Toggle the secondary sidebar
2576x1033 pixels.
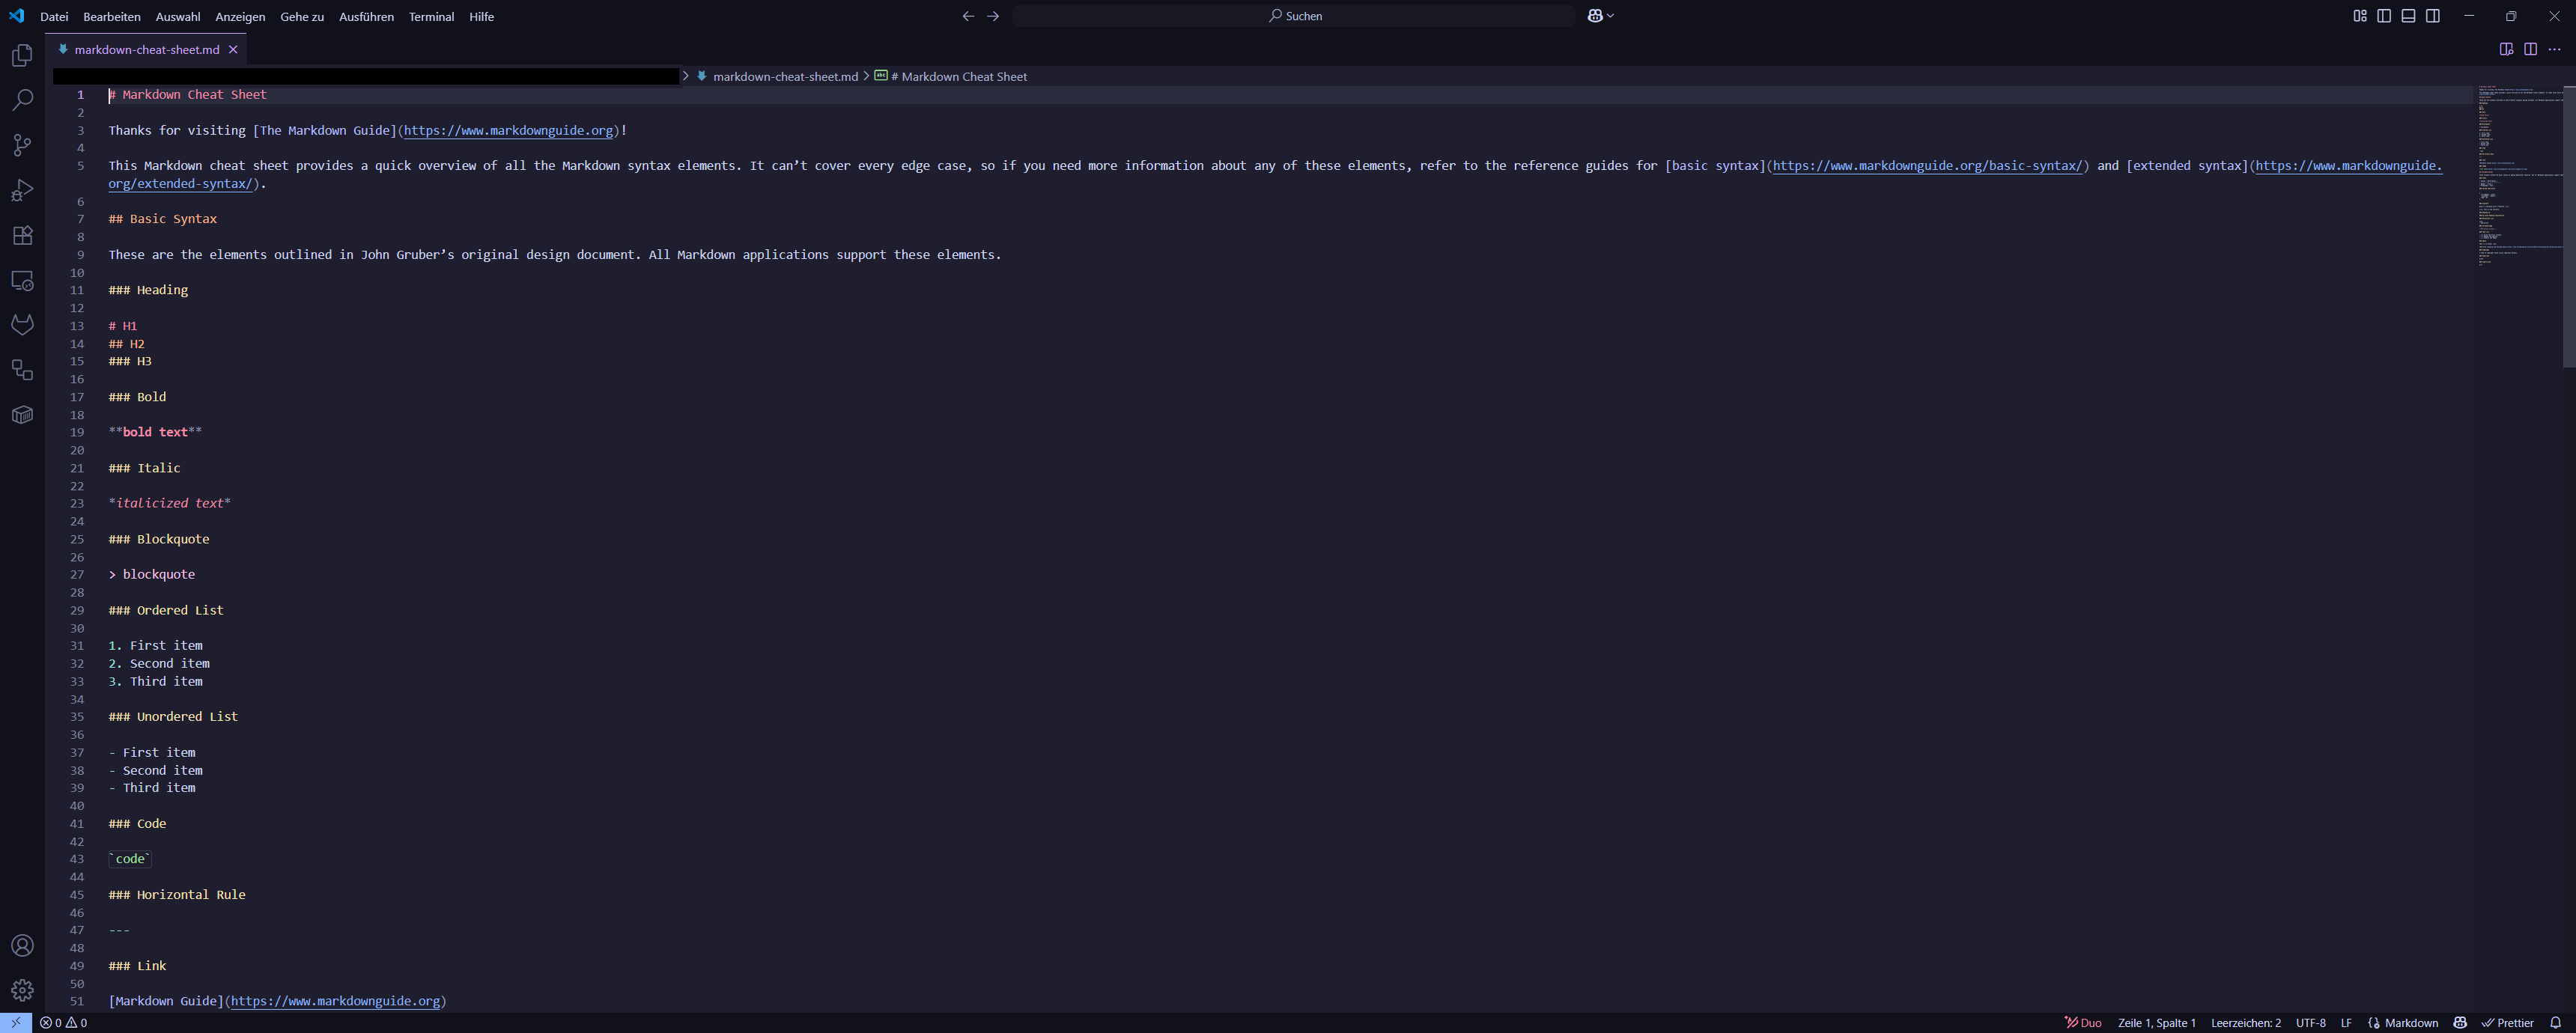(2433, 16)
